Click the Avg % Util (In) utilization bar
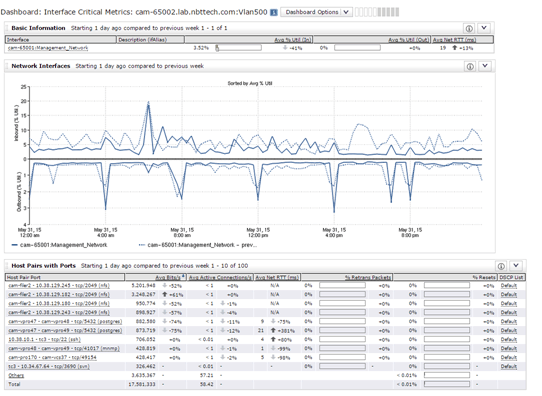542x396 pixels. (x=238, y=48)
